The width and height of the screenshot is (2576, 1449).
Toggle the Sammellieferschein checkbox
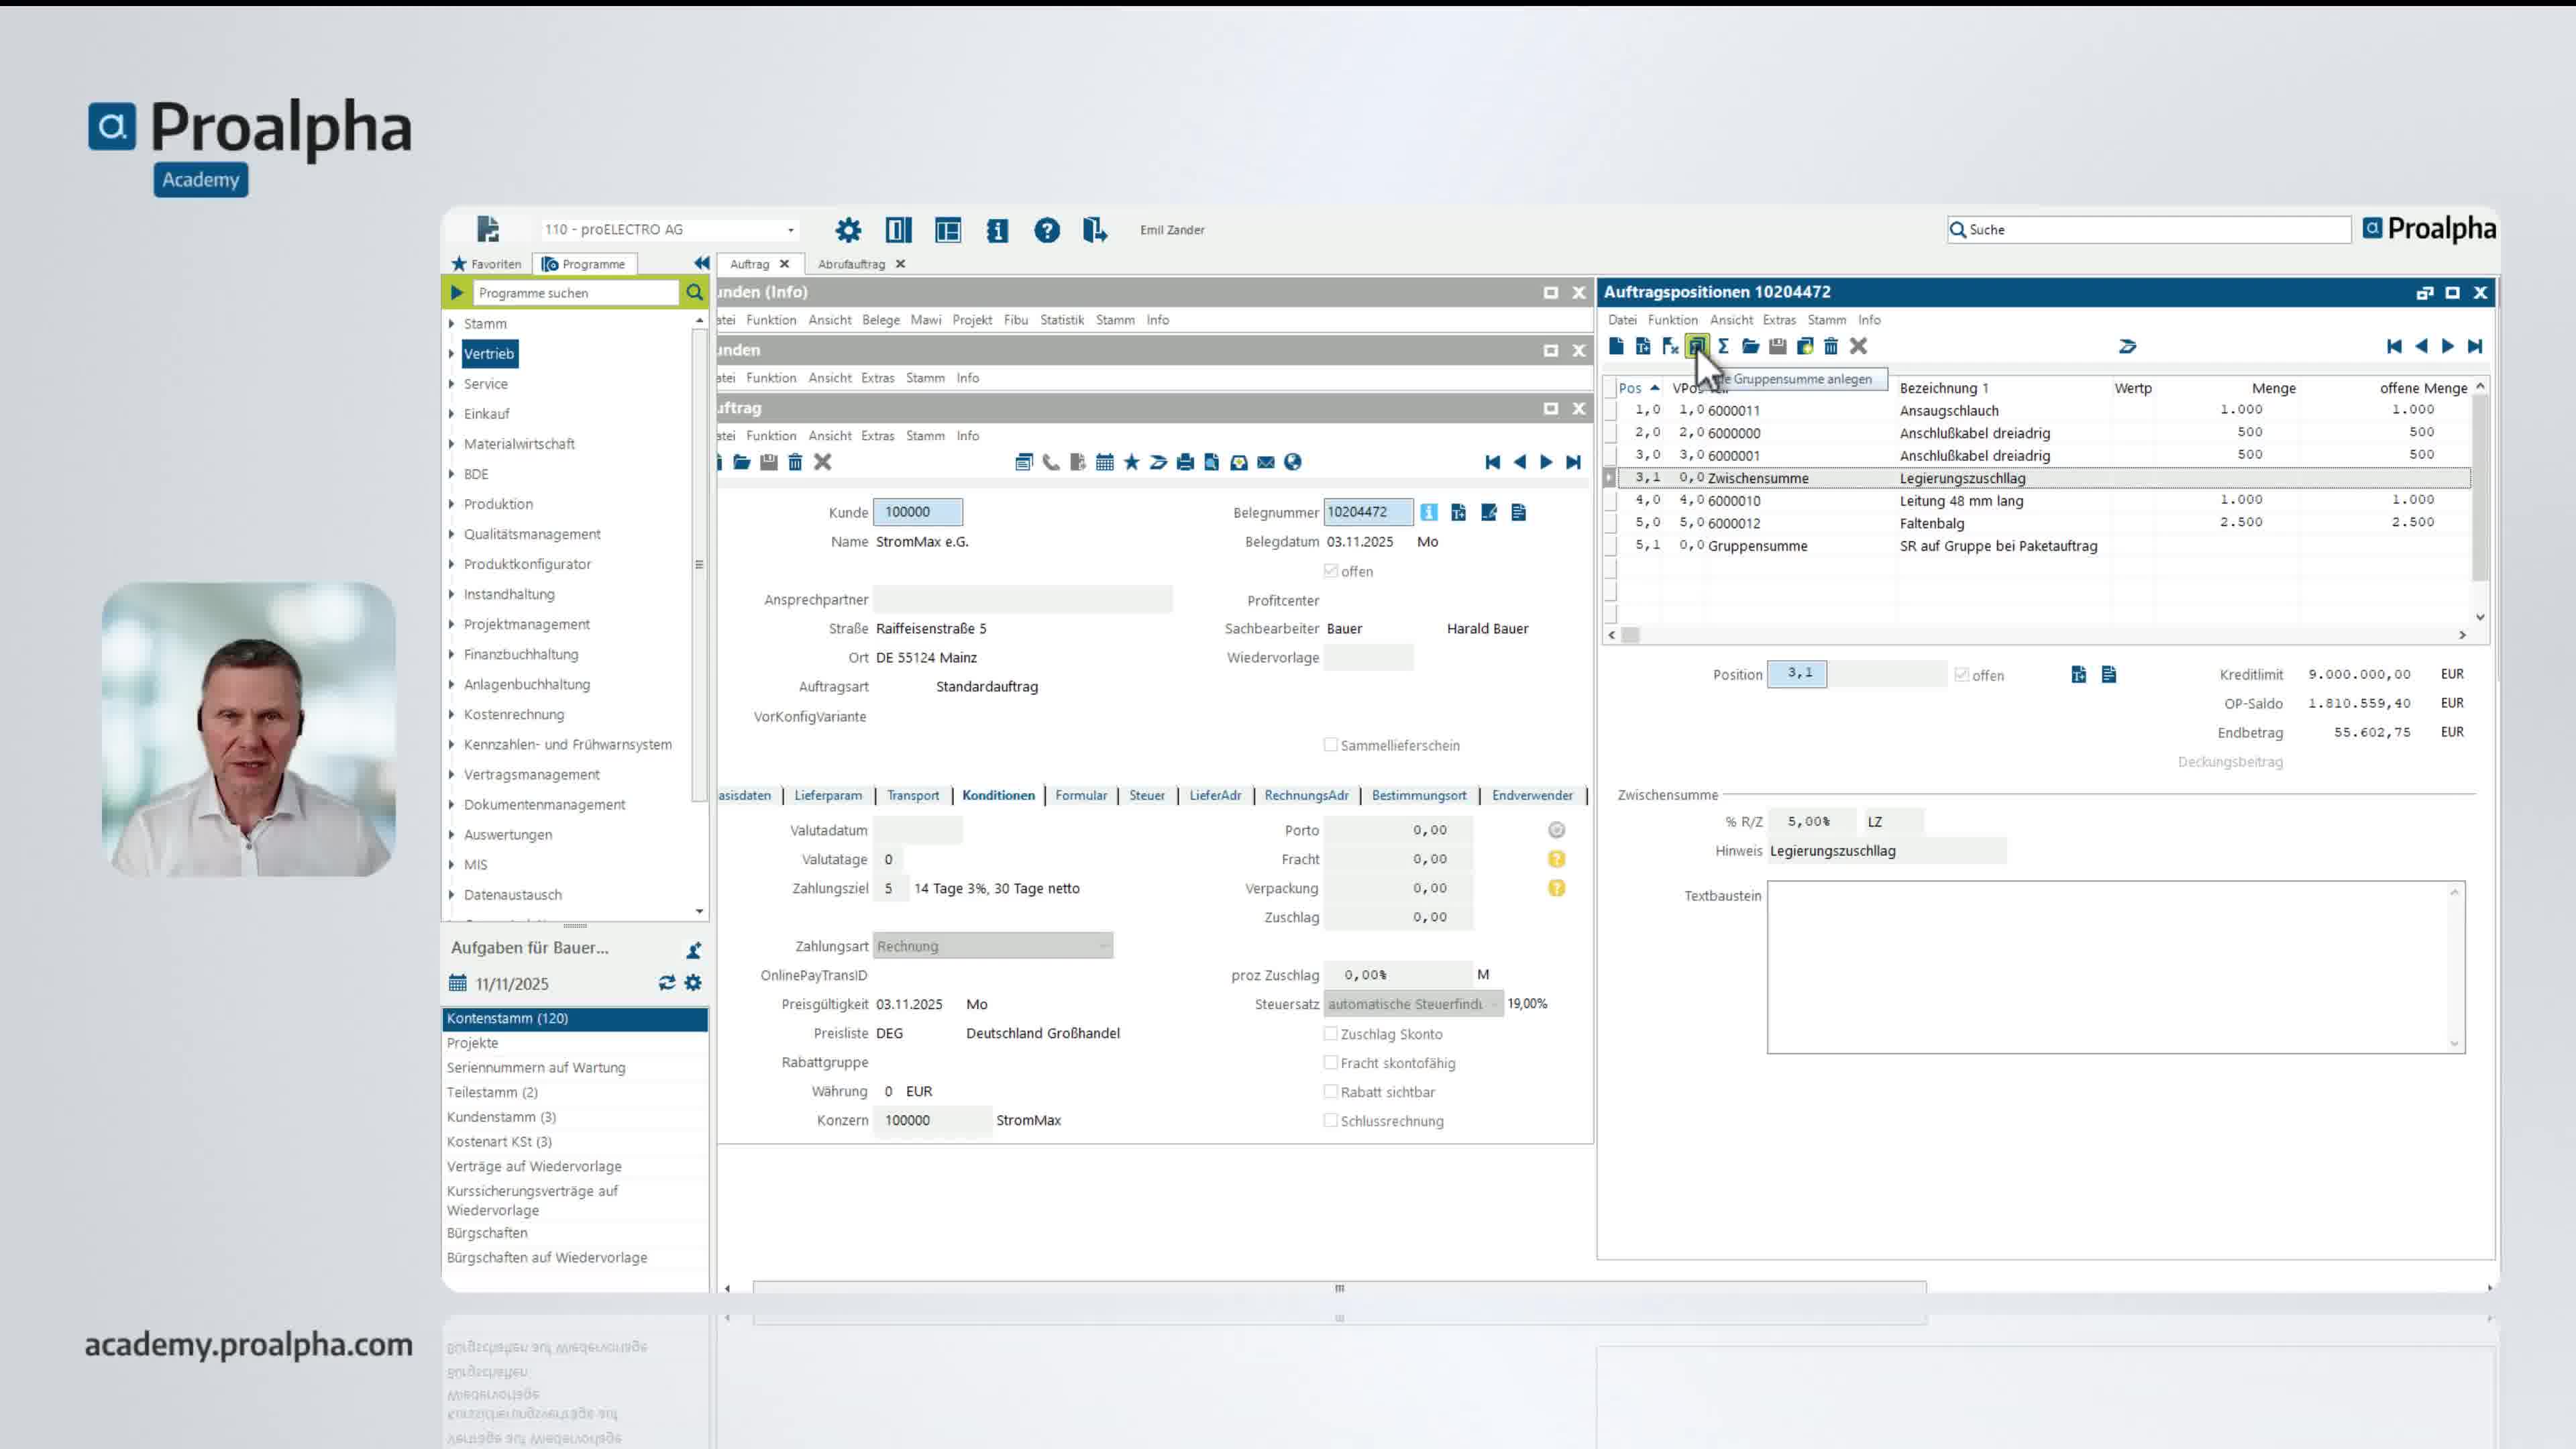[1330, 745]
